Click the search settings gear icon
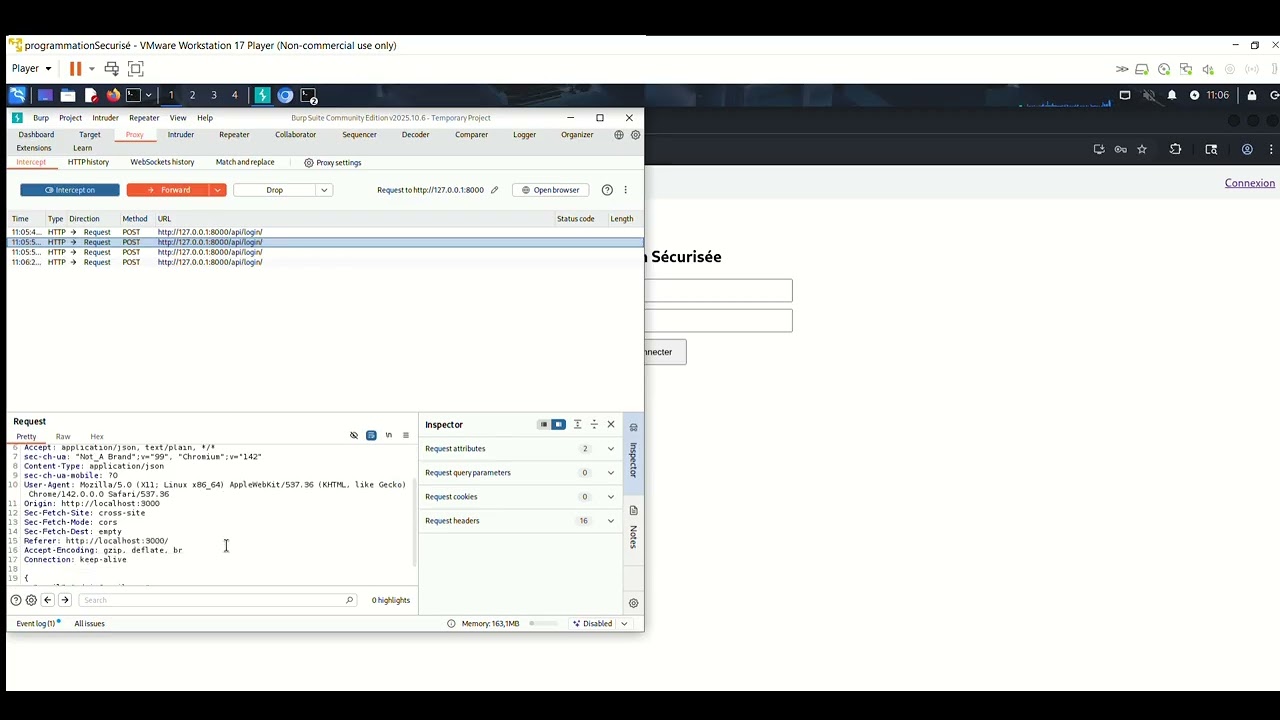The image size is (1280, 720). 31,600
